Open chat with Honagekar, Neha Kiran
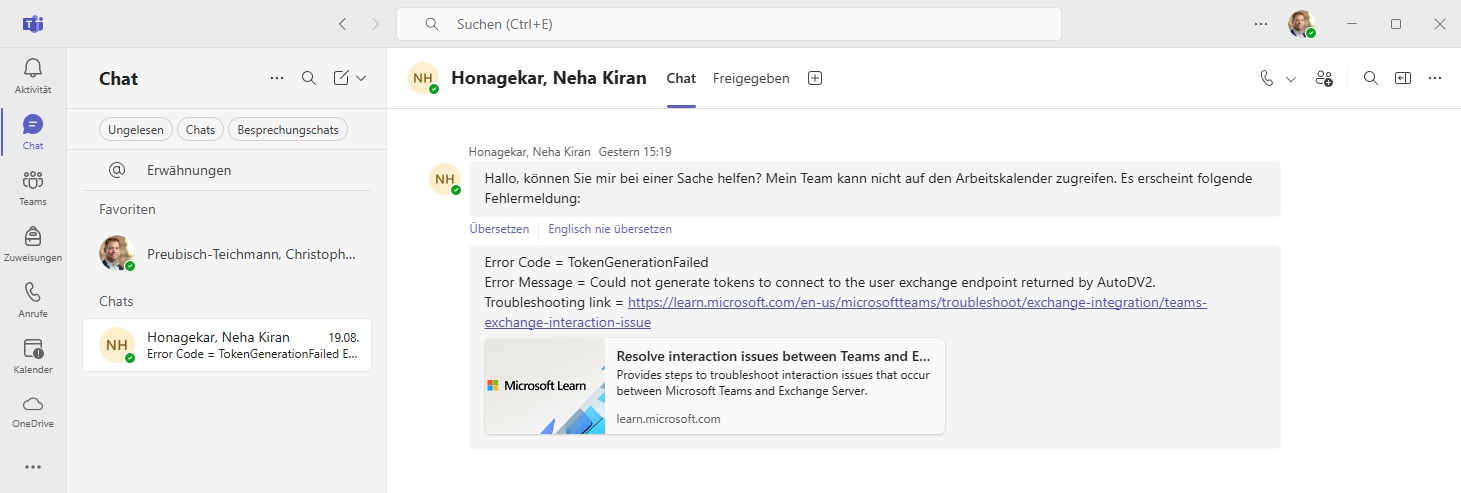This screenshot has width=1461, height=493. (227, 345)
